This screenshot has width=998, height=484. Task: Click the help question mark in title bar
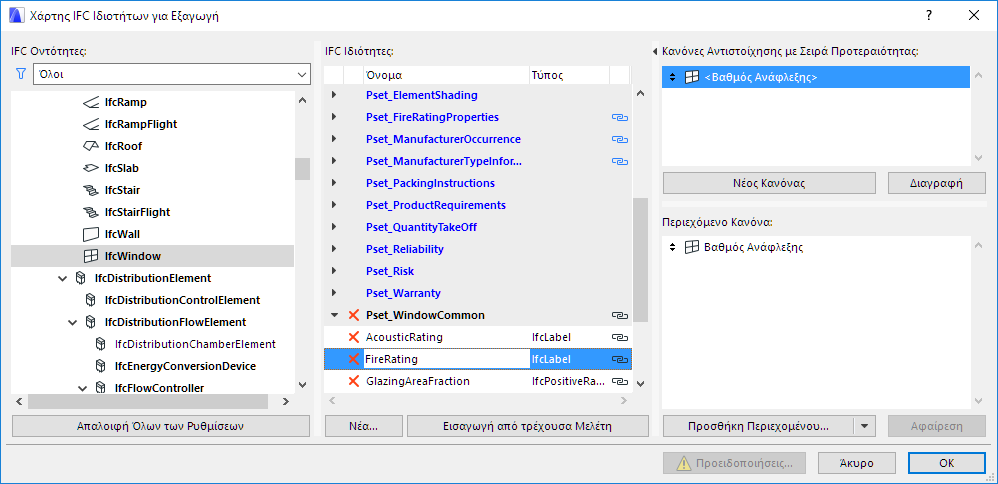point(929,15)
